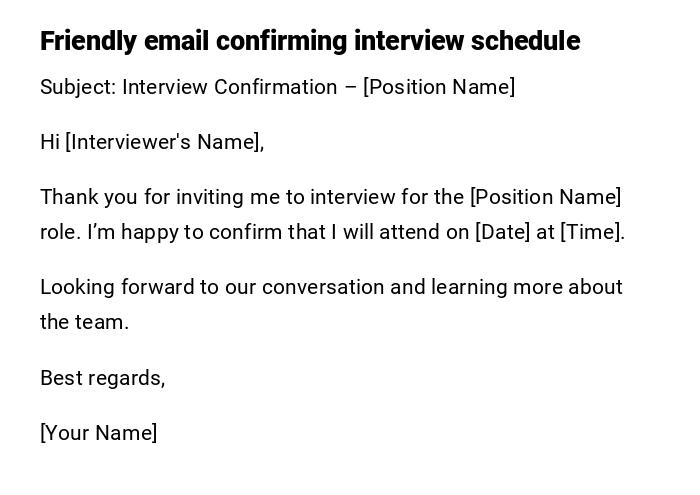Click the word 'conversation'
The image size is (700, 495).
pyautogui.click(x=323, y=287)
